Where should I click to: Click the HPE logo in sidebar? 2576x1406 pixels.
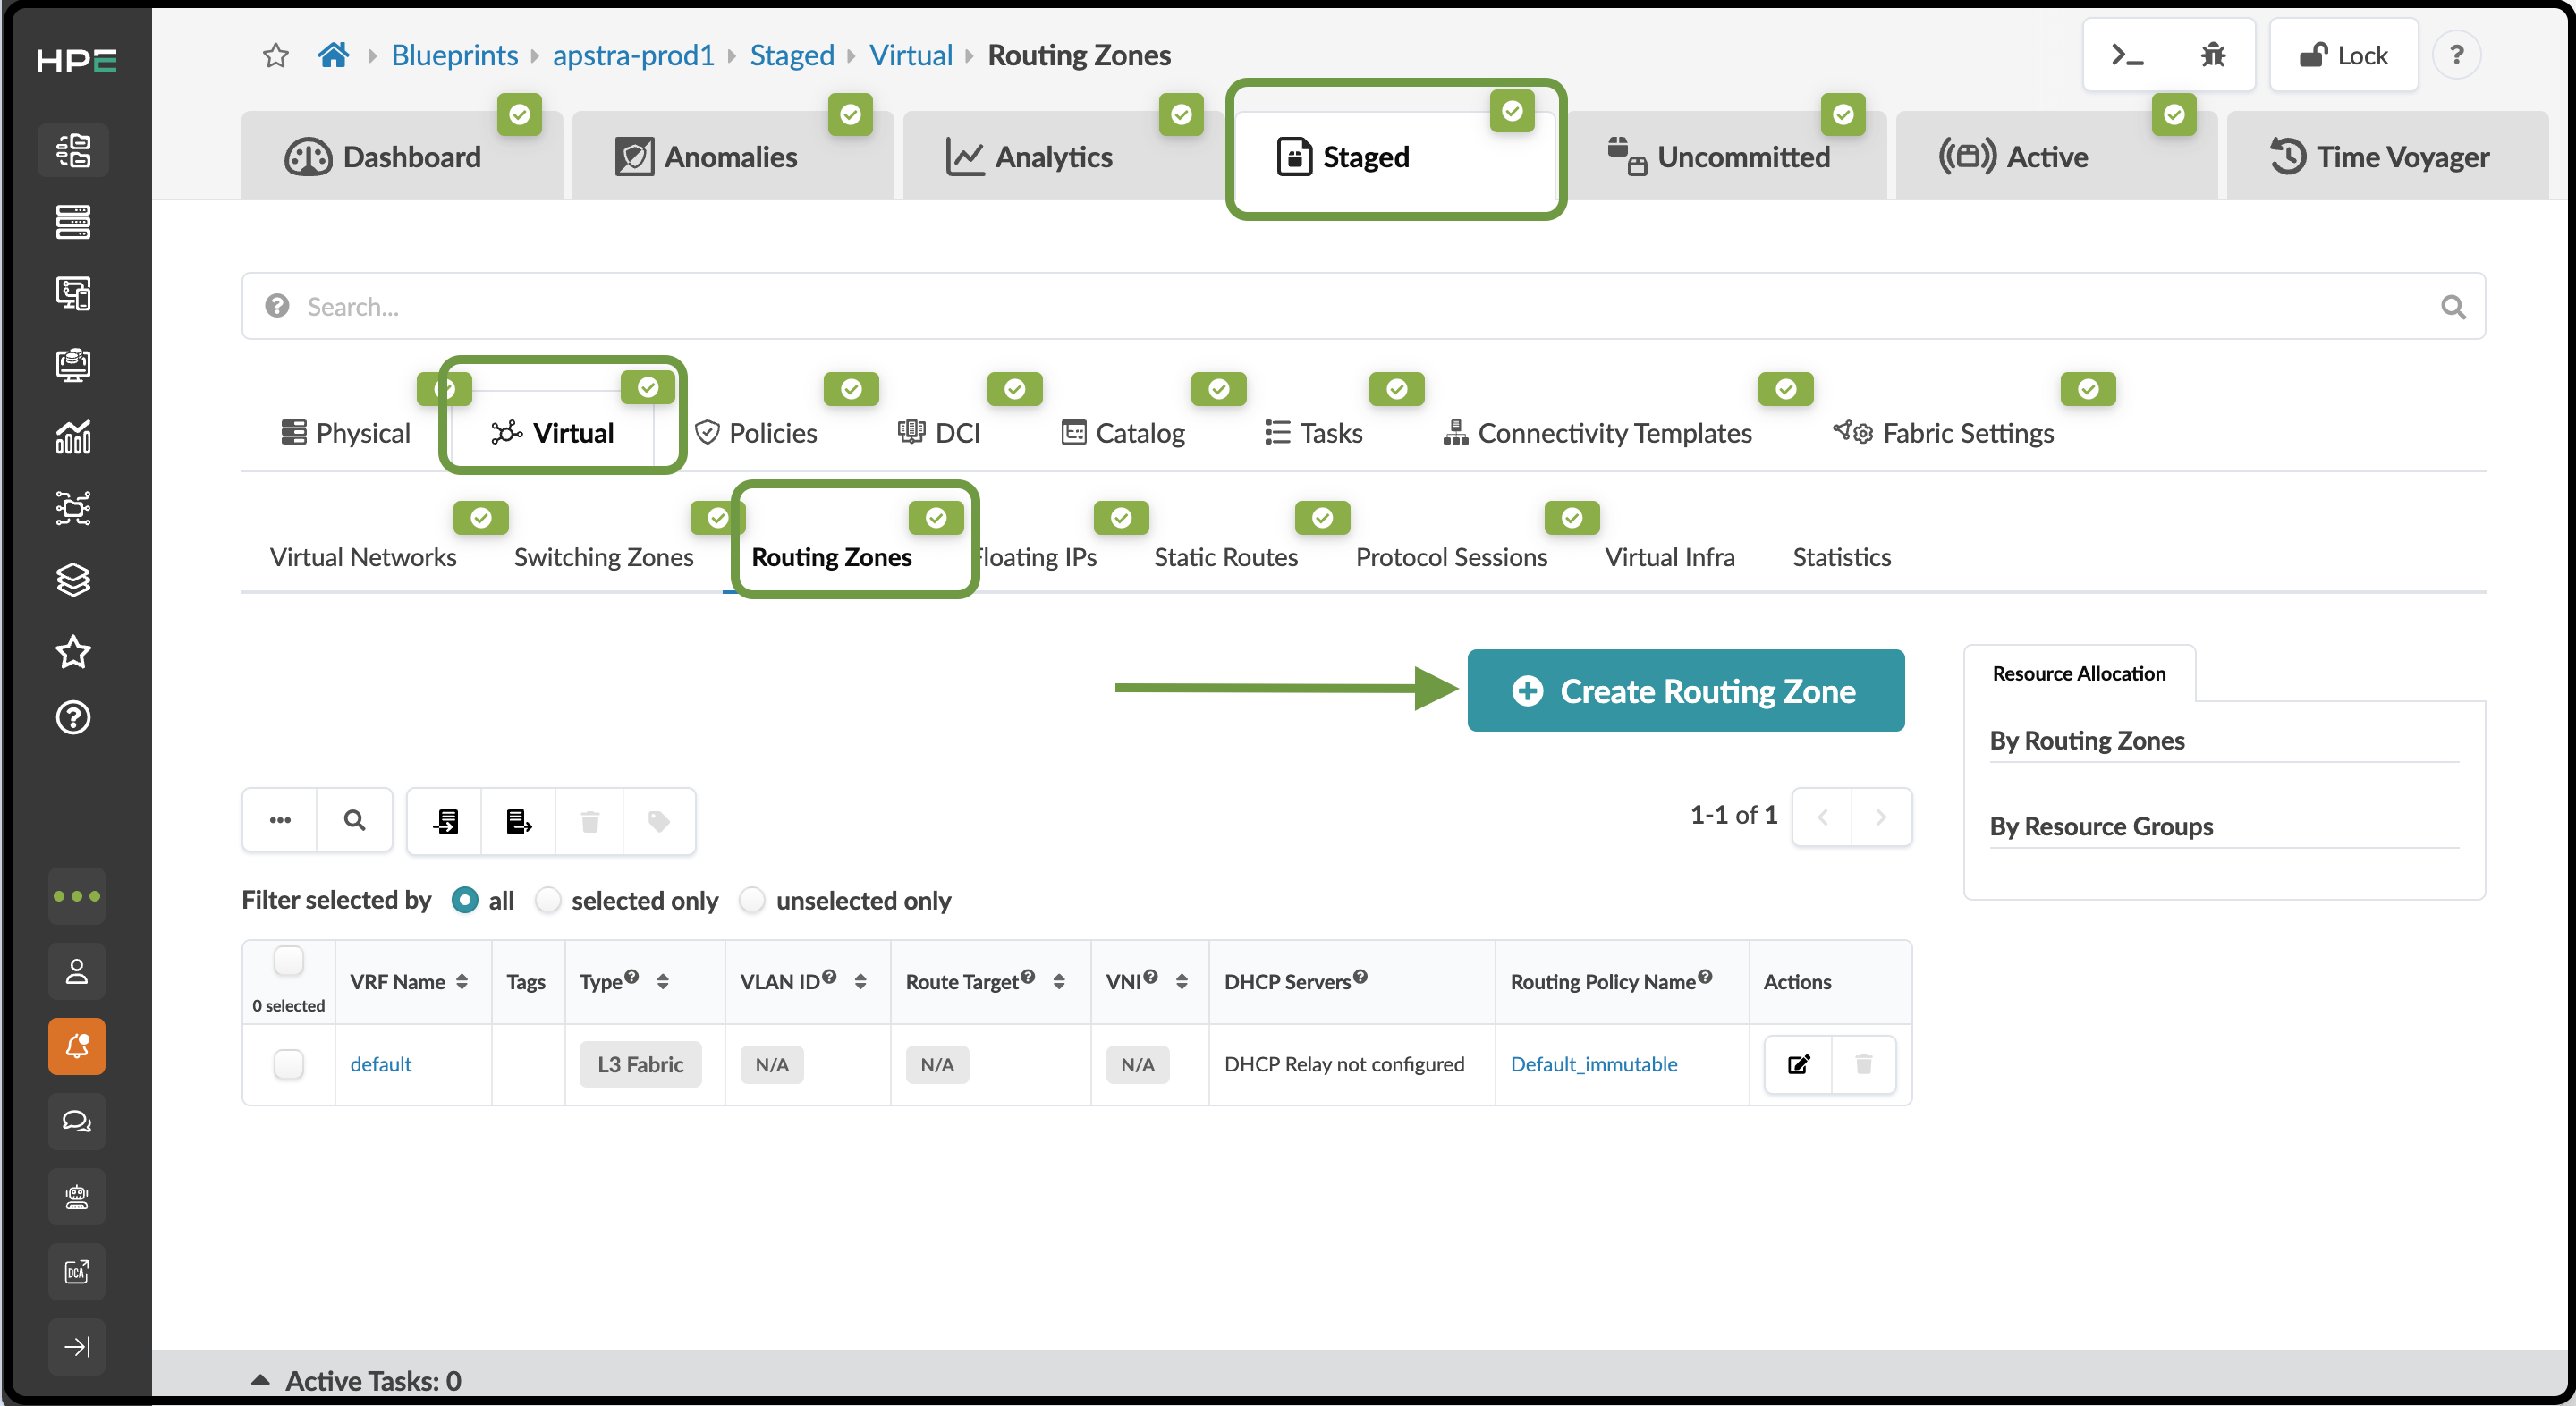[76, 61]
